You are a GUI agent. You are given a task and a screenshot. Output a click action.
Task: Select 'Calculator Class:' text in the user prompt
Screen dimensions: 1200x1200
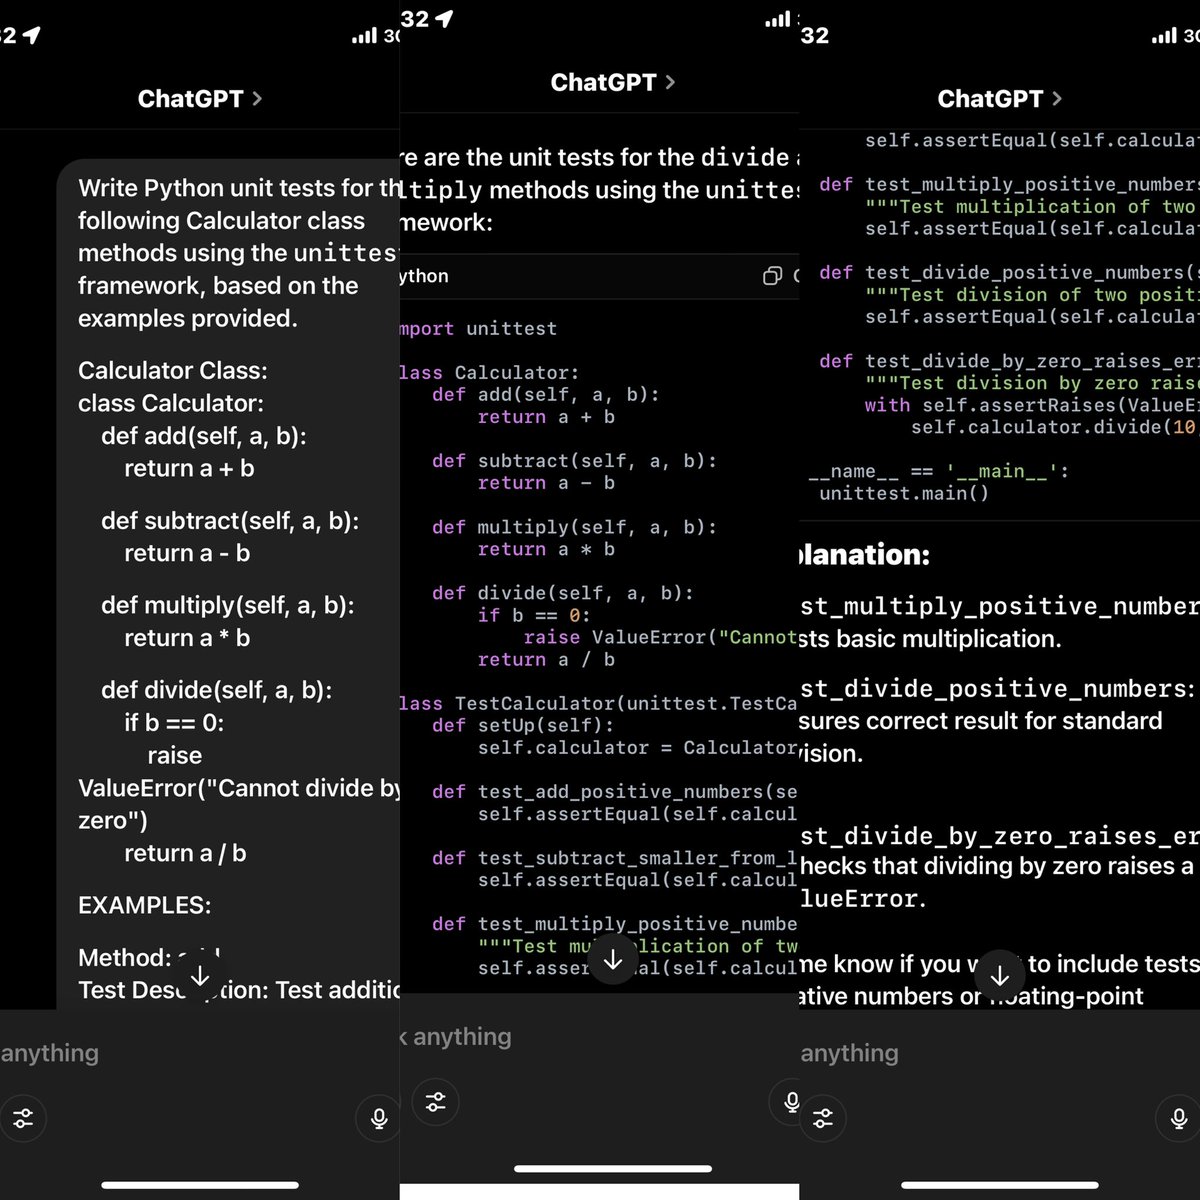point(173,371)
